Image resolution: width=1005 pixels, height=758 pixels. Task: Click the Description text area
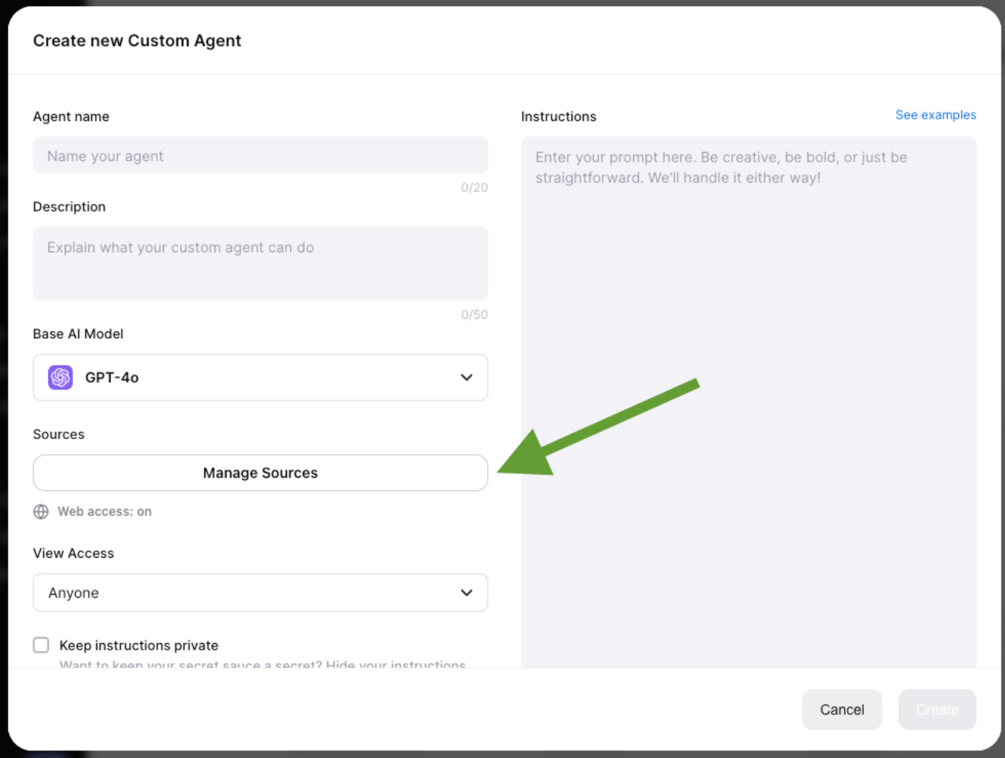pyautogui.click(x=260, y=263)
